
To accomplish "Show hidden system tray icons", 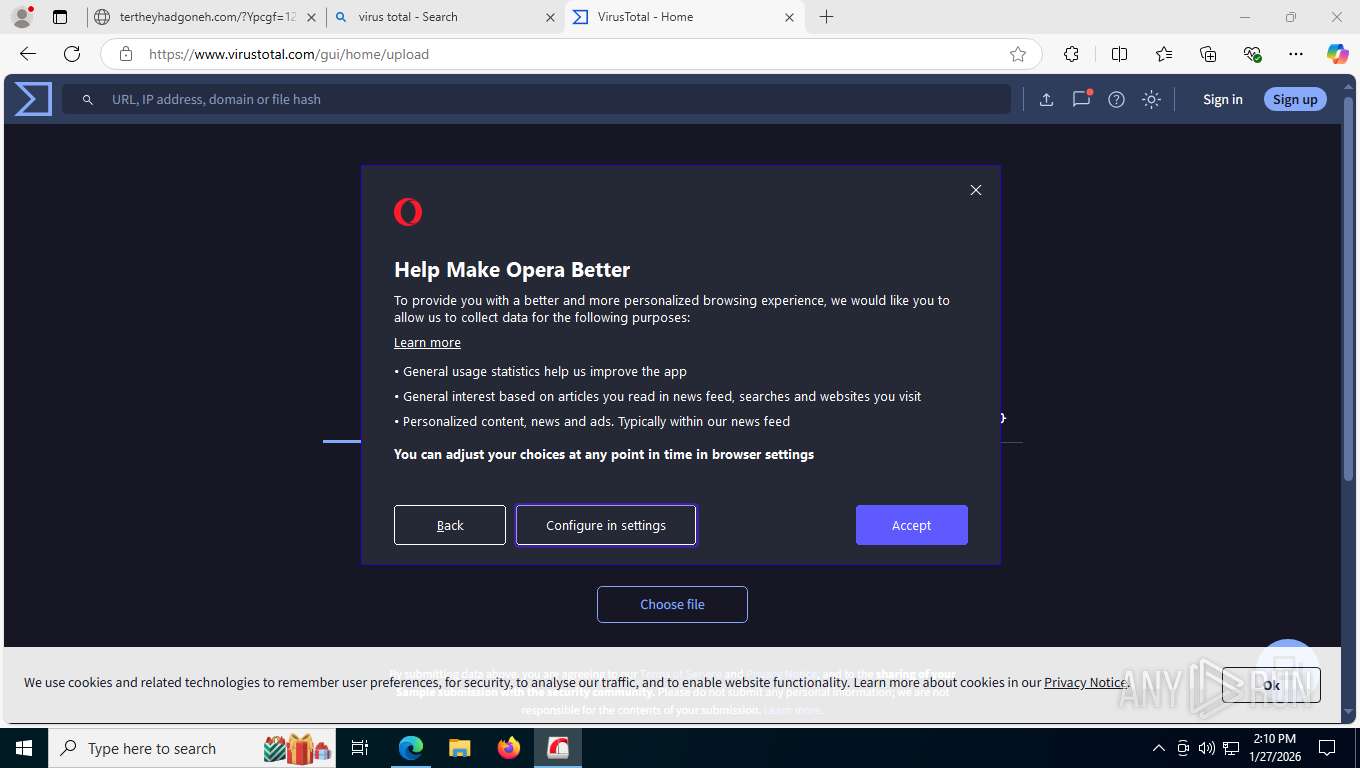I will coord(1159,748).
